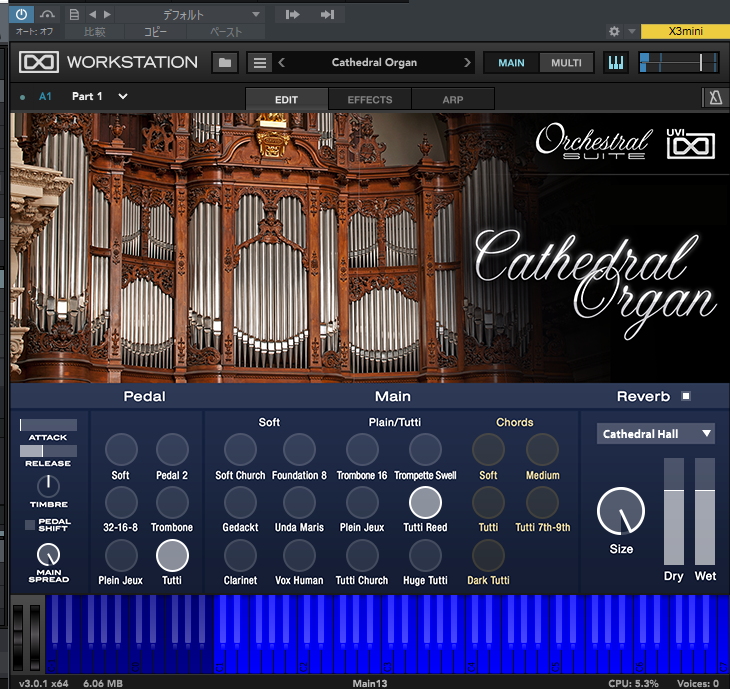Toggle the Reverb on/off square
The height and width of the screenshot is (689, 730).
point(686,396)
